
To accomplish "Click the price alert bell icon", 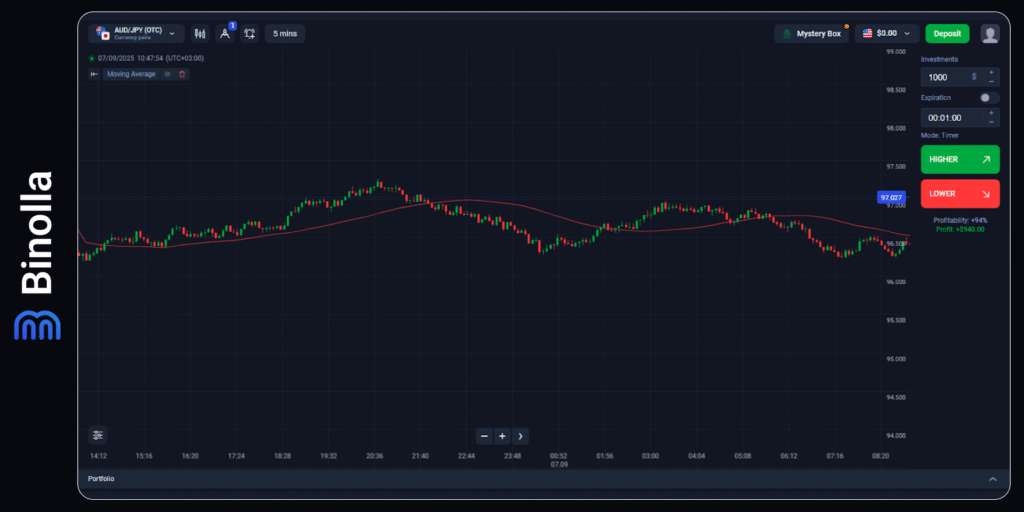I will pyautogui.click(x=249, y=33).
